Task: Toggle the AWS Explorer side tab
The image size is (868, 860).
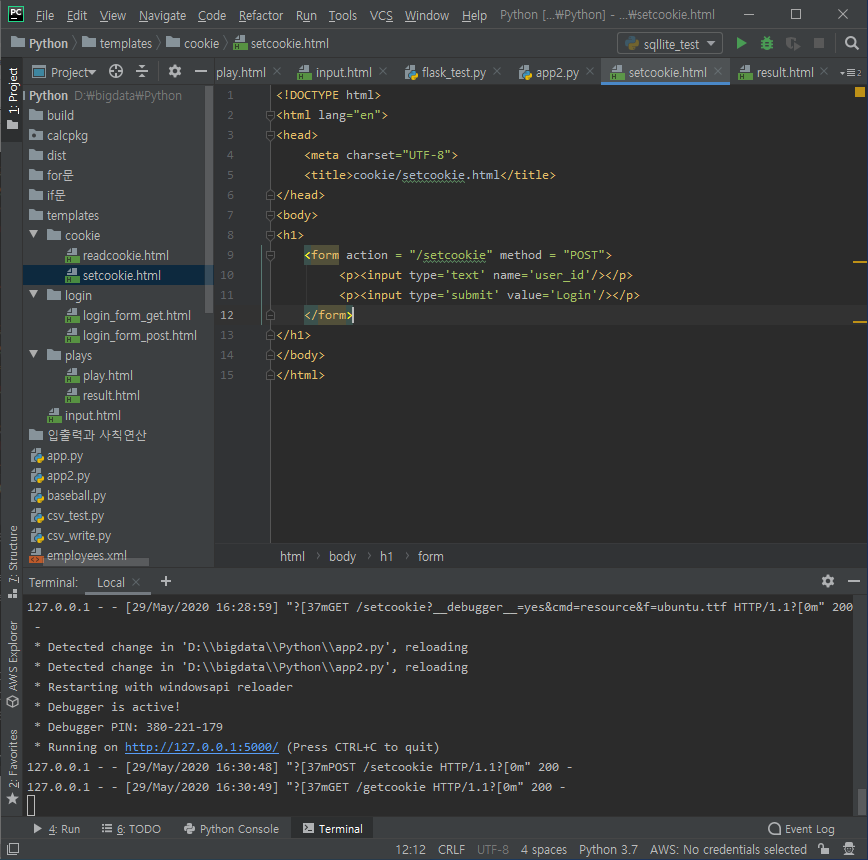Action: pyautogui.click(x=12, y=664)
